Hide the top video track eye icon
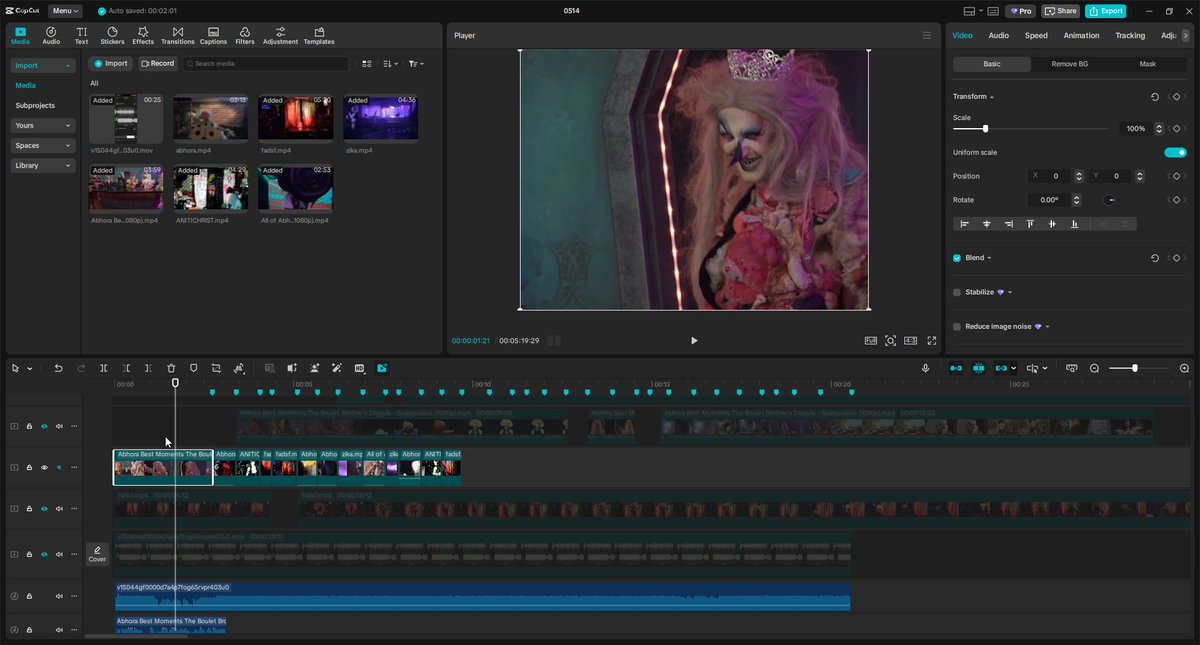 point(44,426)
